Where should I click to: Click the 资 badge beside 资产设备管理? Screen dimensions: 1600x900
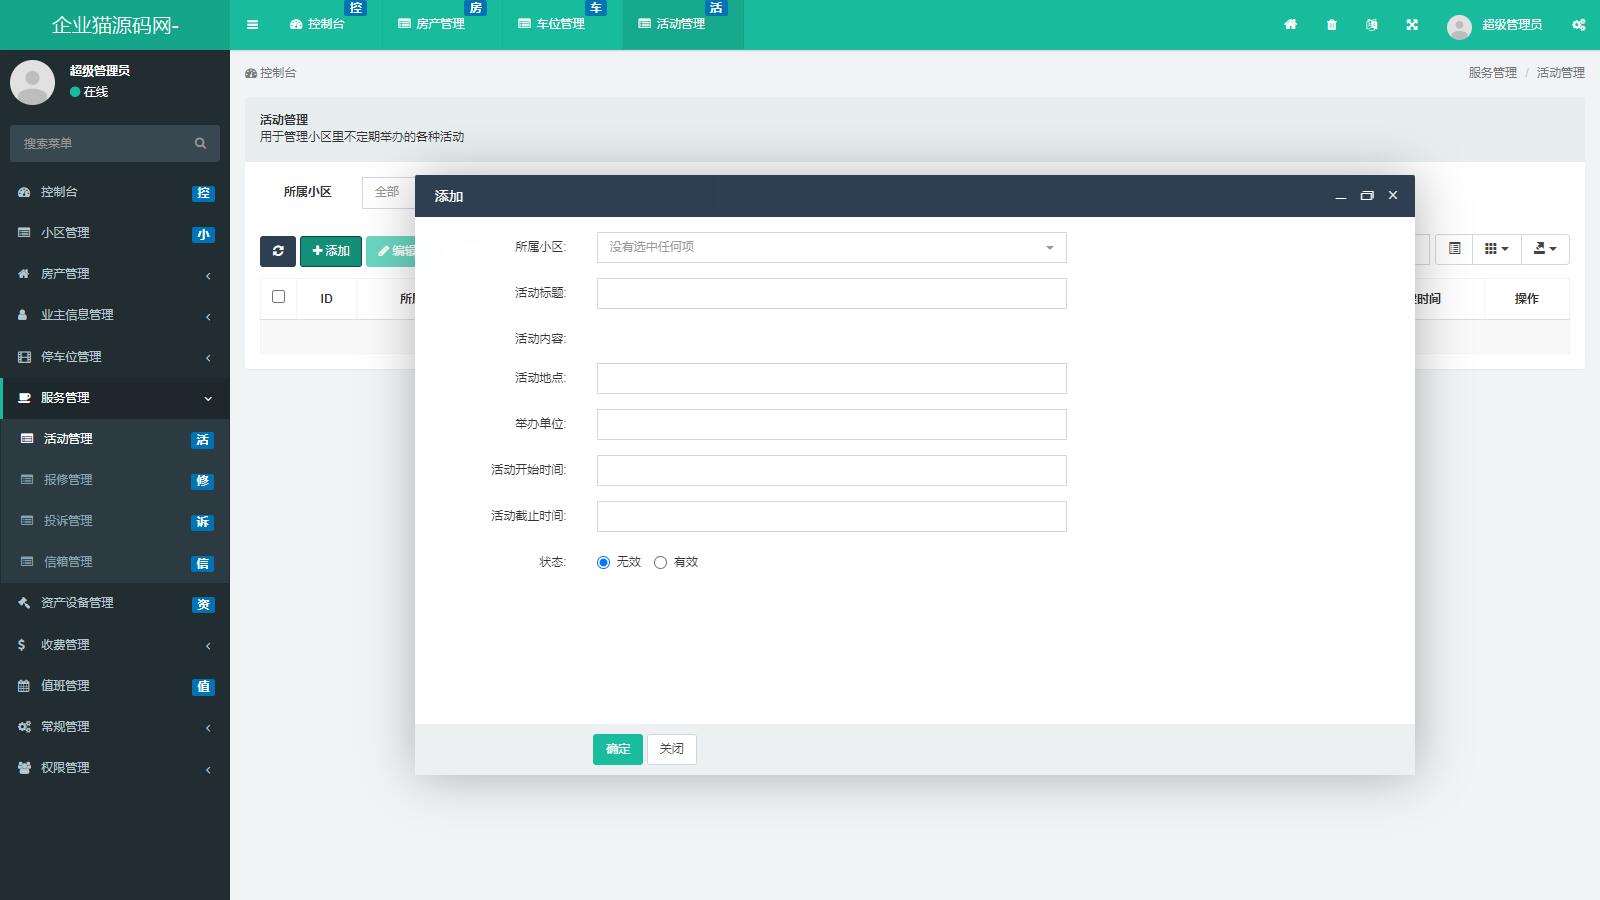pyautogui.click(x=203, y=604)
